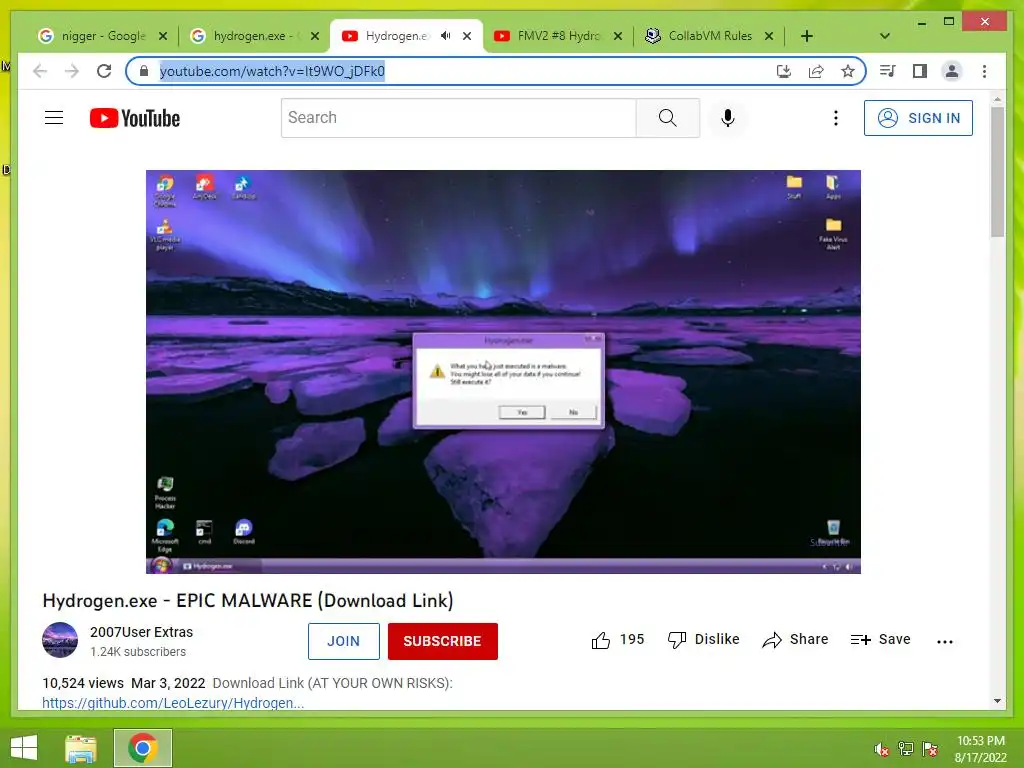1024x768 pixels.
Task: Search with voice microphone icon
Action: pyautogui.click(x=728, y=118)
